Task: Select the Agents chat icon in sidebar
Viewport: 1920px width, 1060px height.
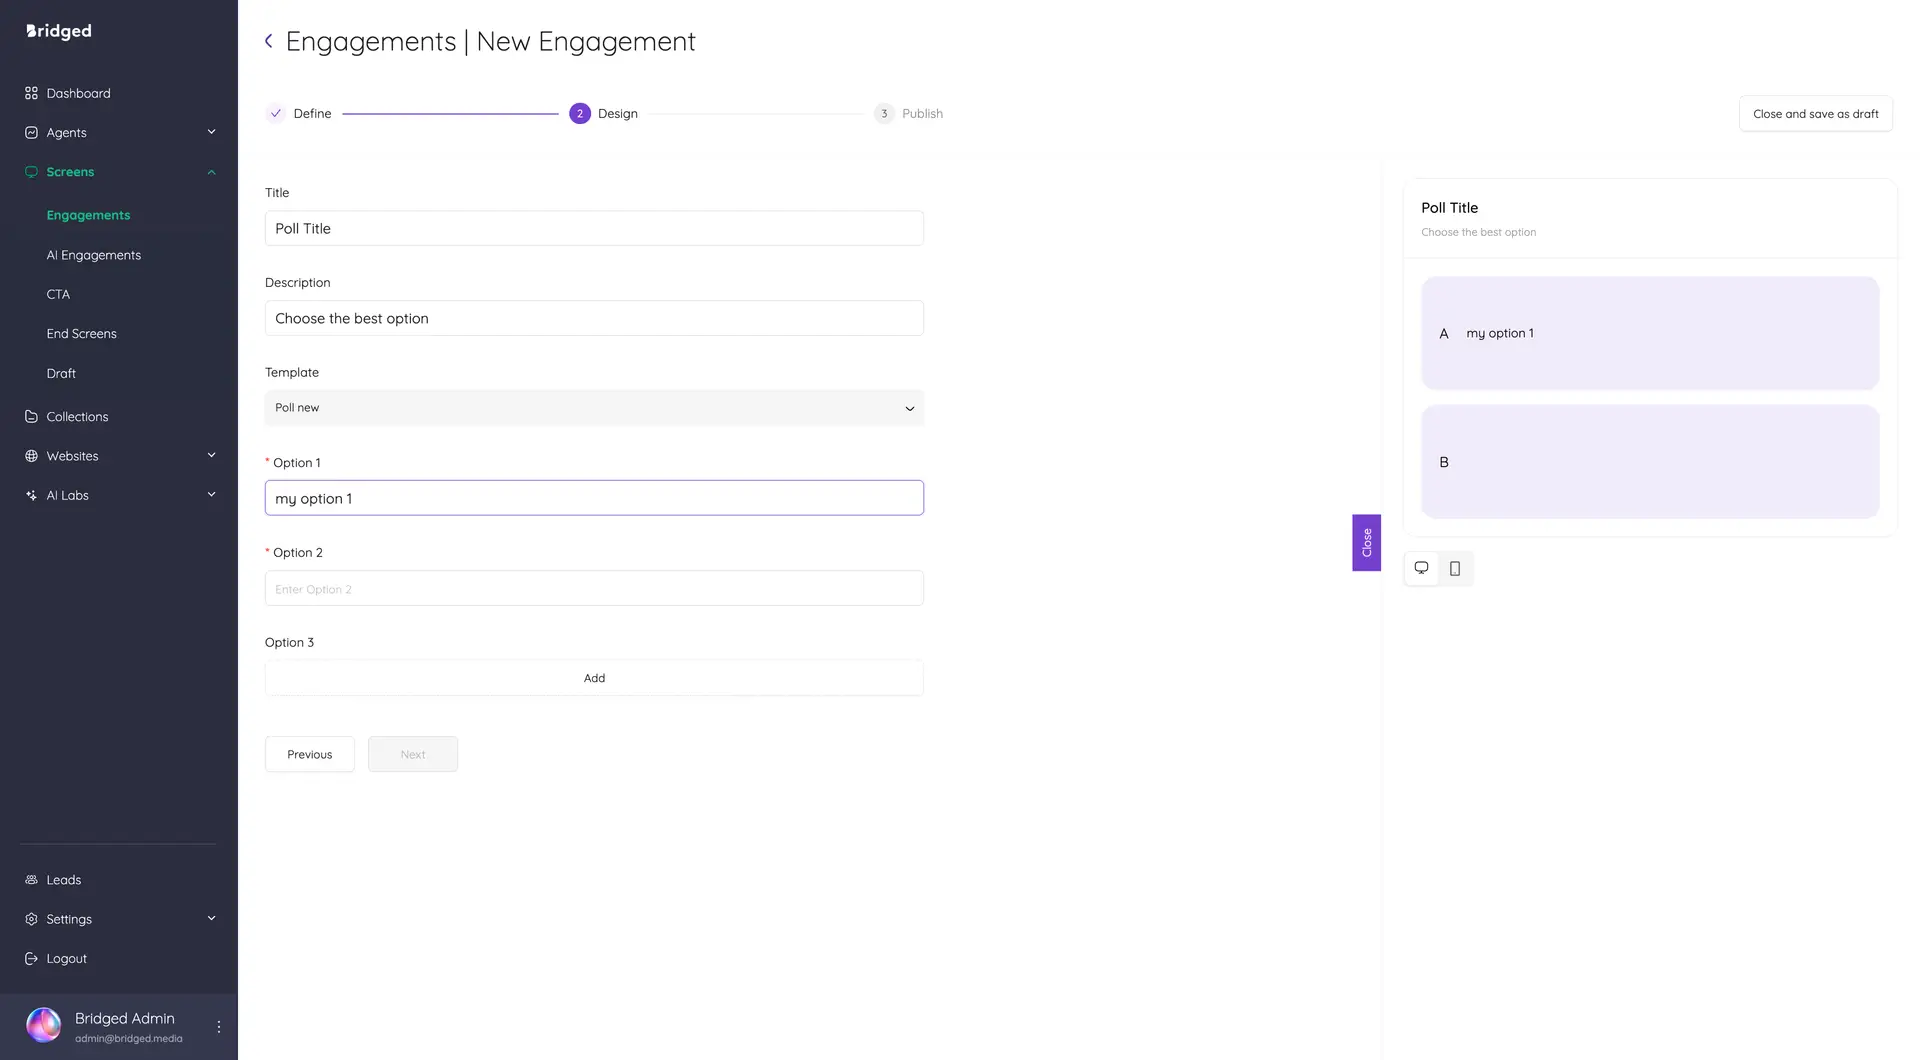Action: [31, 132]
